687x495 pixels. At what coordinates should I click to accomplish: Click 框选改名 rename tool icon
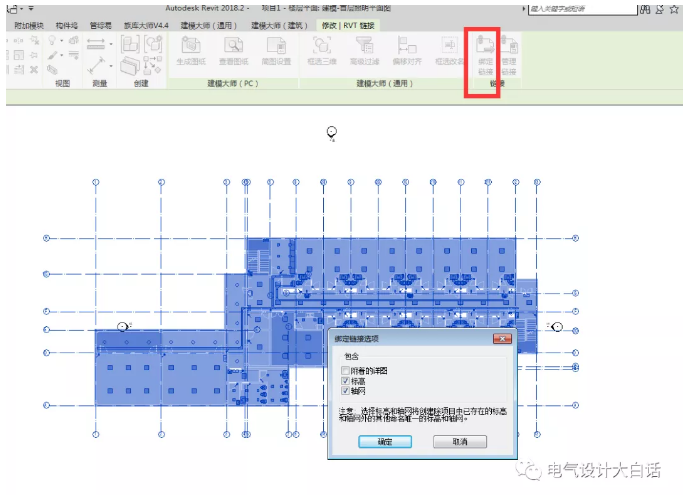coord(449,51)
